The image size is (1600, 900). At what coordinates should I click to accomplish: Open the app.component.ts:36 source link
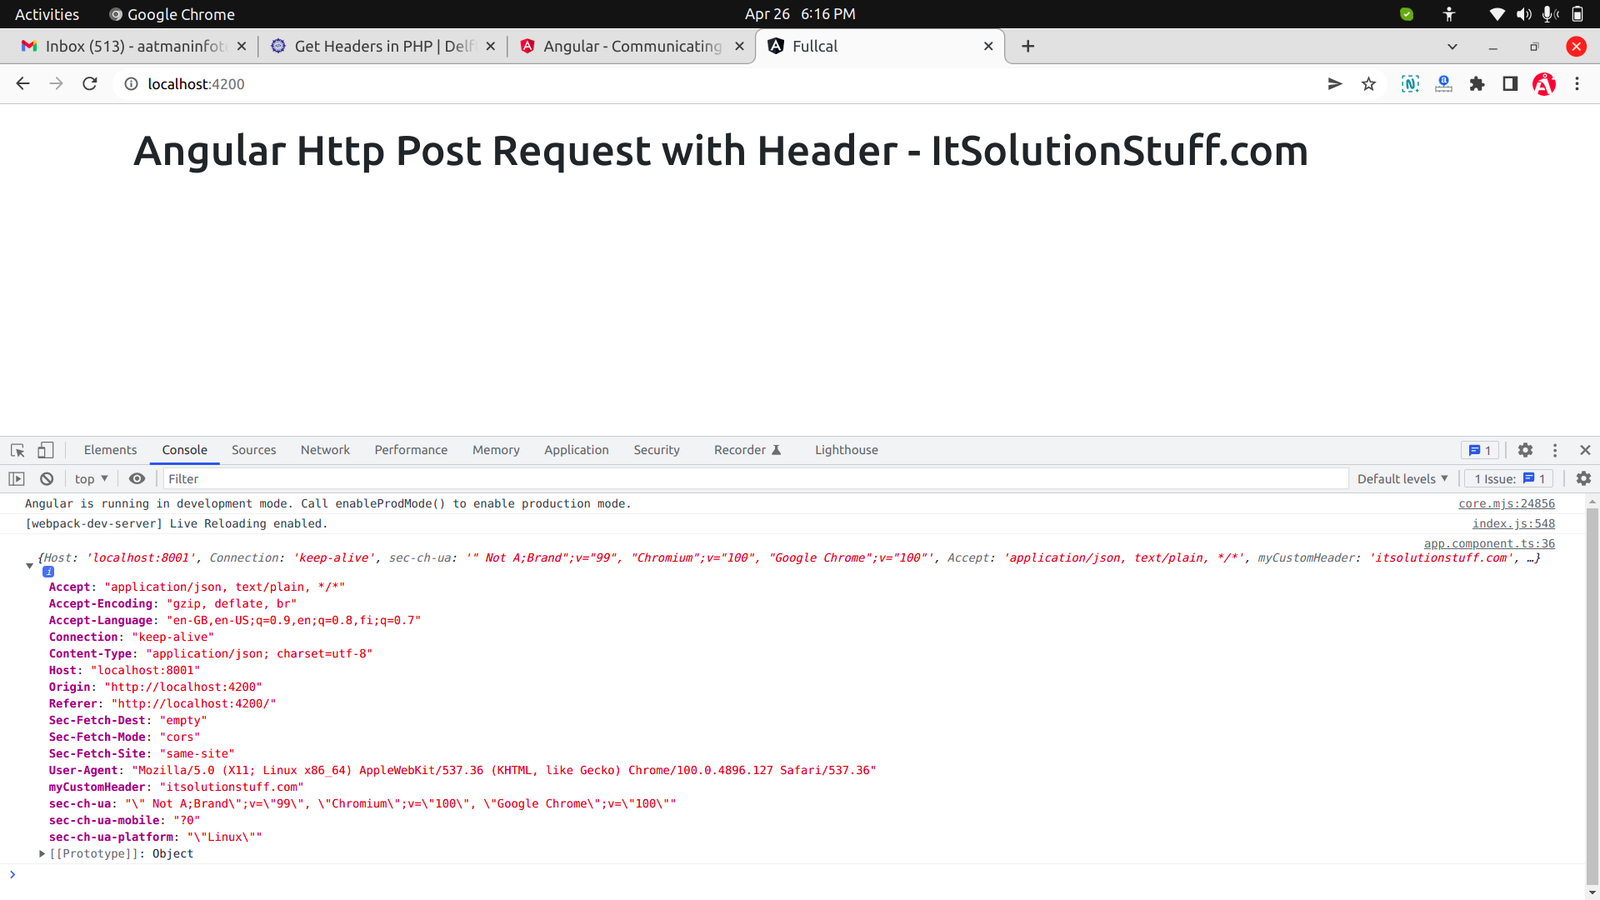(1489, 544)
